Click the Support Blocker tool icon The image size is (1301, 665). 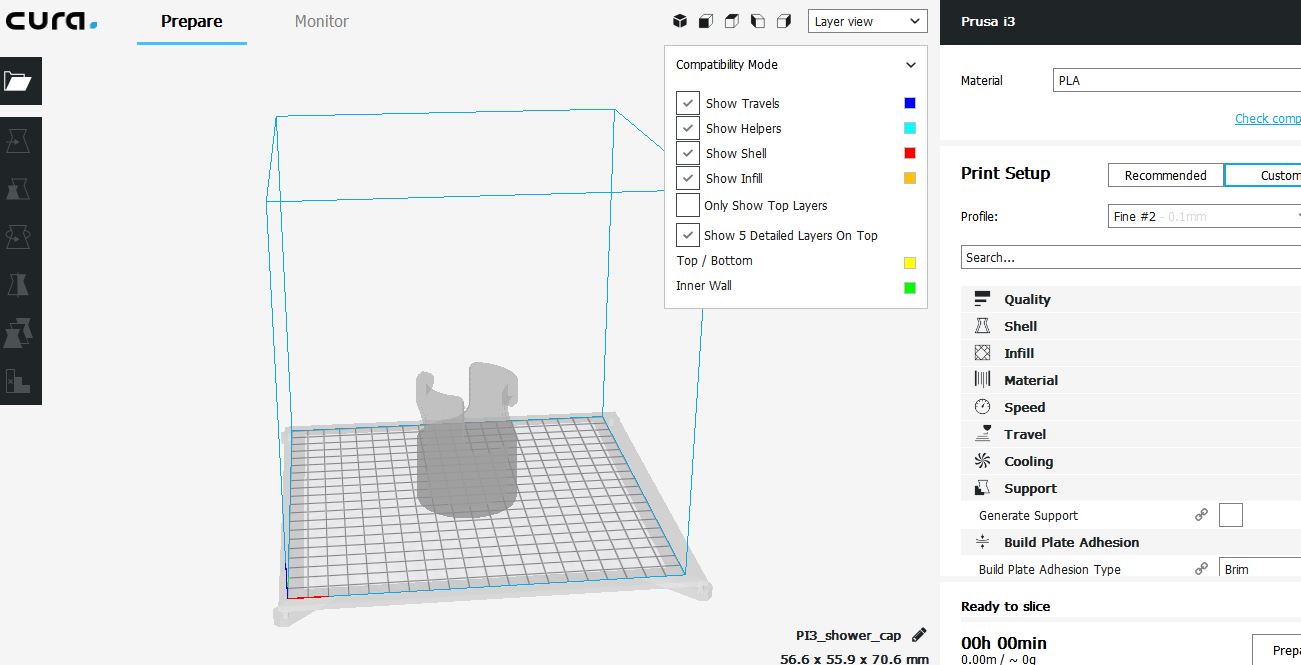pyautogui.click(x=19, y=381)
